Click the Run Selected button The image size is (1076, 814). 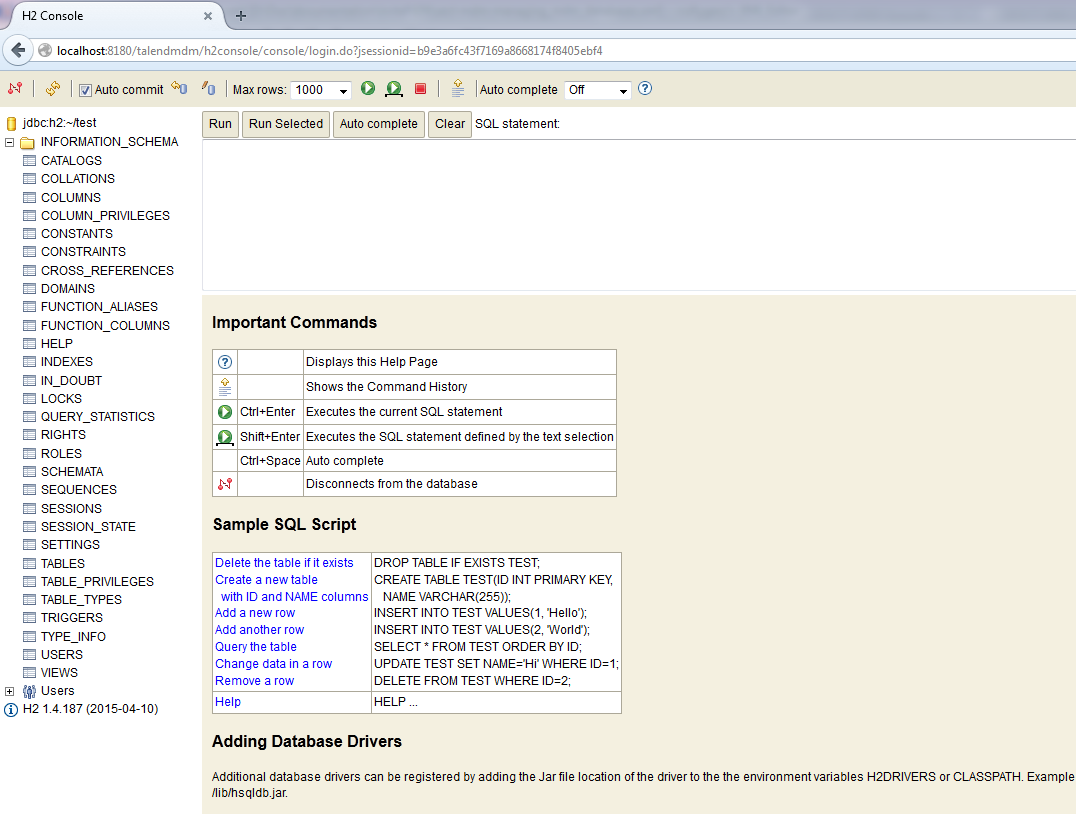[286, 124]
